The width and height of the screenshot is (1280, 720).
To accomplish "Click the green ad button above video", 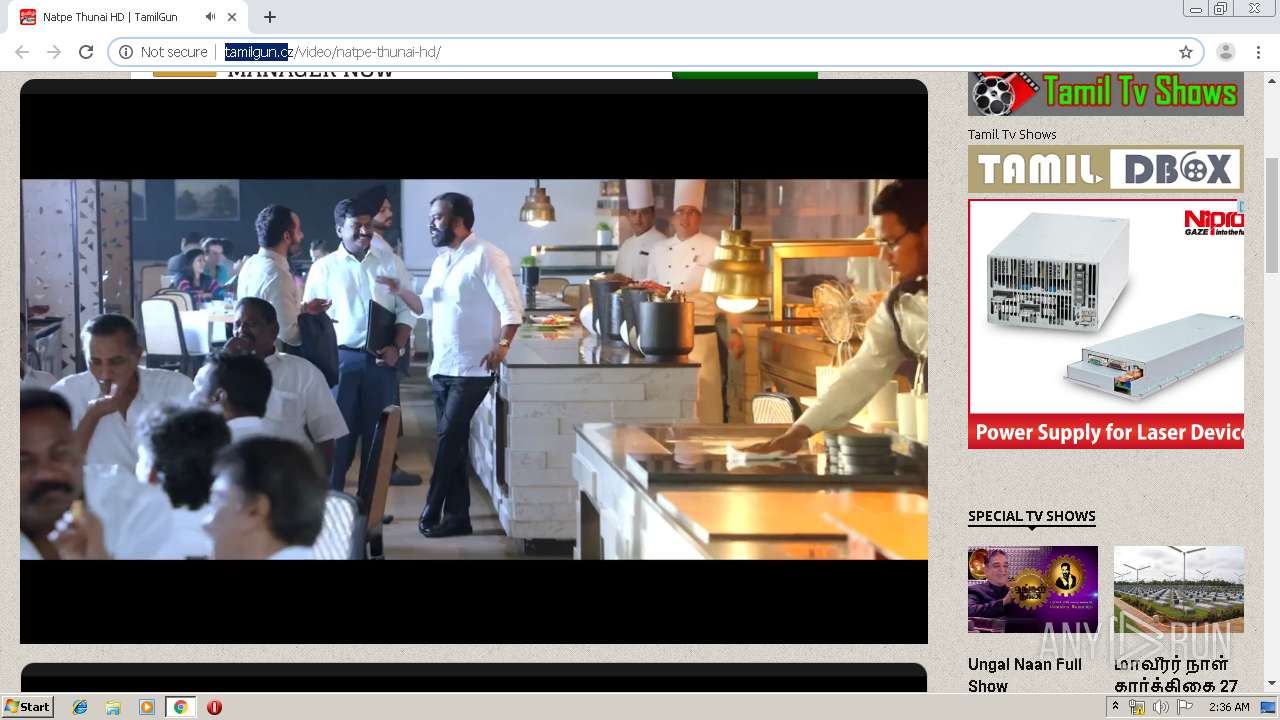I will click(745, 75).
